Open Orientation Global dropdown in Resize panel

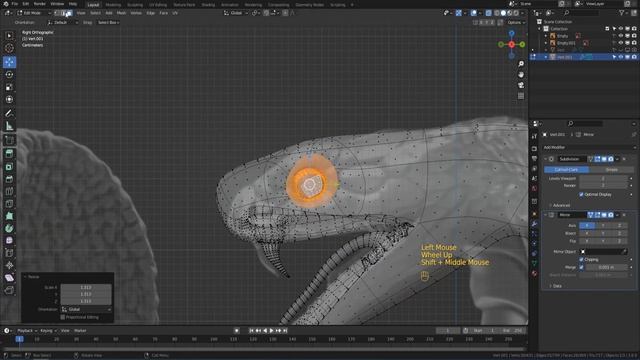point(86,309)
